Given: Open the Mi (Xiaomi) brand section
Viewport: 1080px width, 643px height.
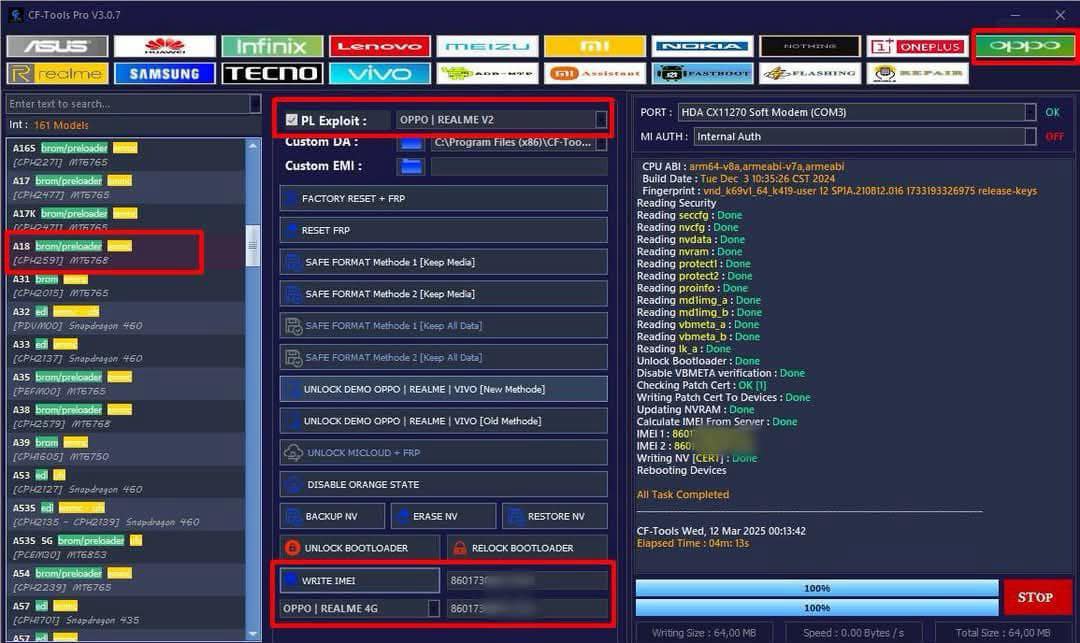Looking at the screenshot, I should [595, 46].
